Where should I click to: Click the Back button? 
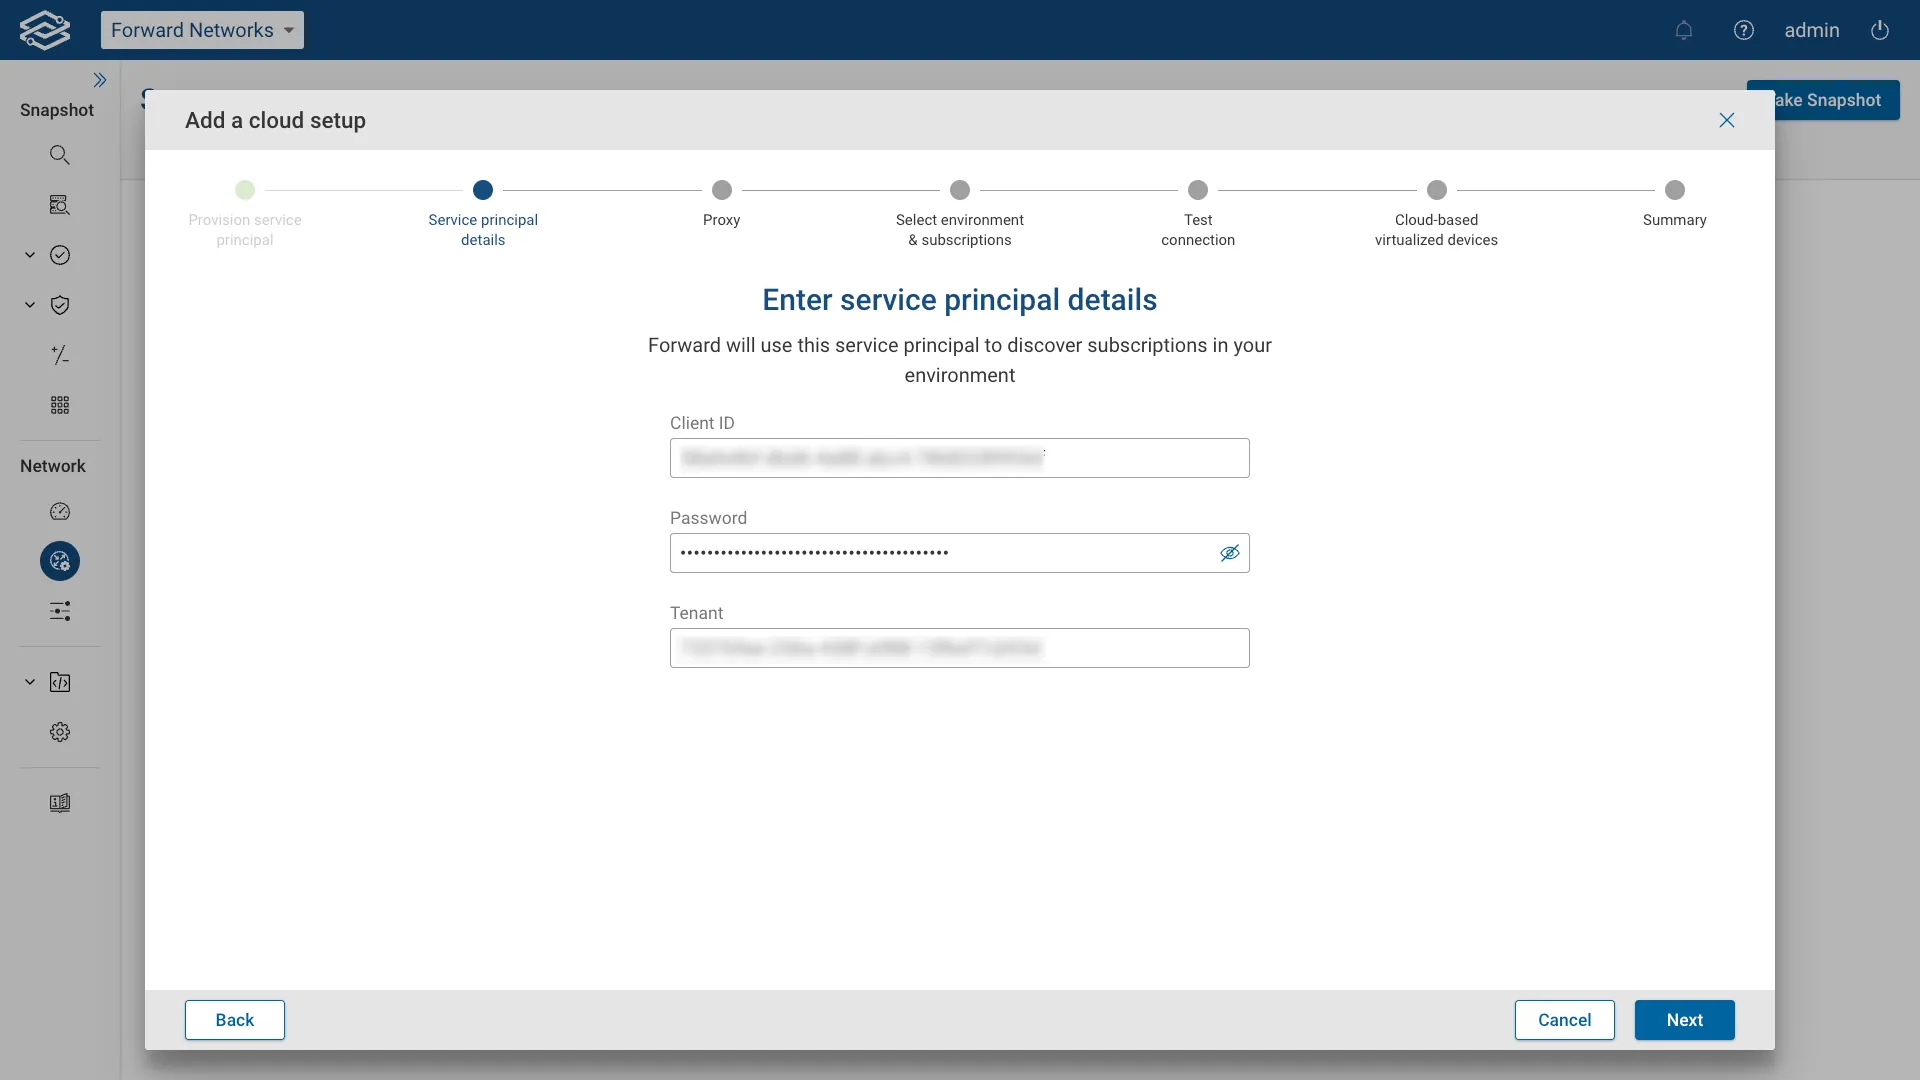coord(235,1020)
